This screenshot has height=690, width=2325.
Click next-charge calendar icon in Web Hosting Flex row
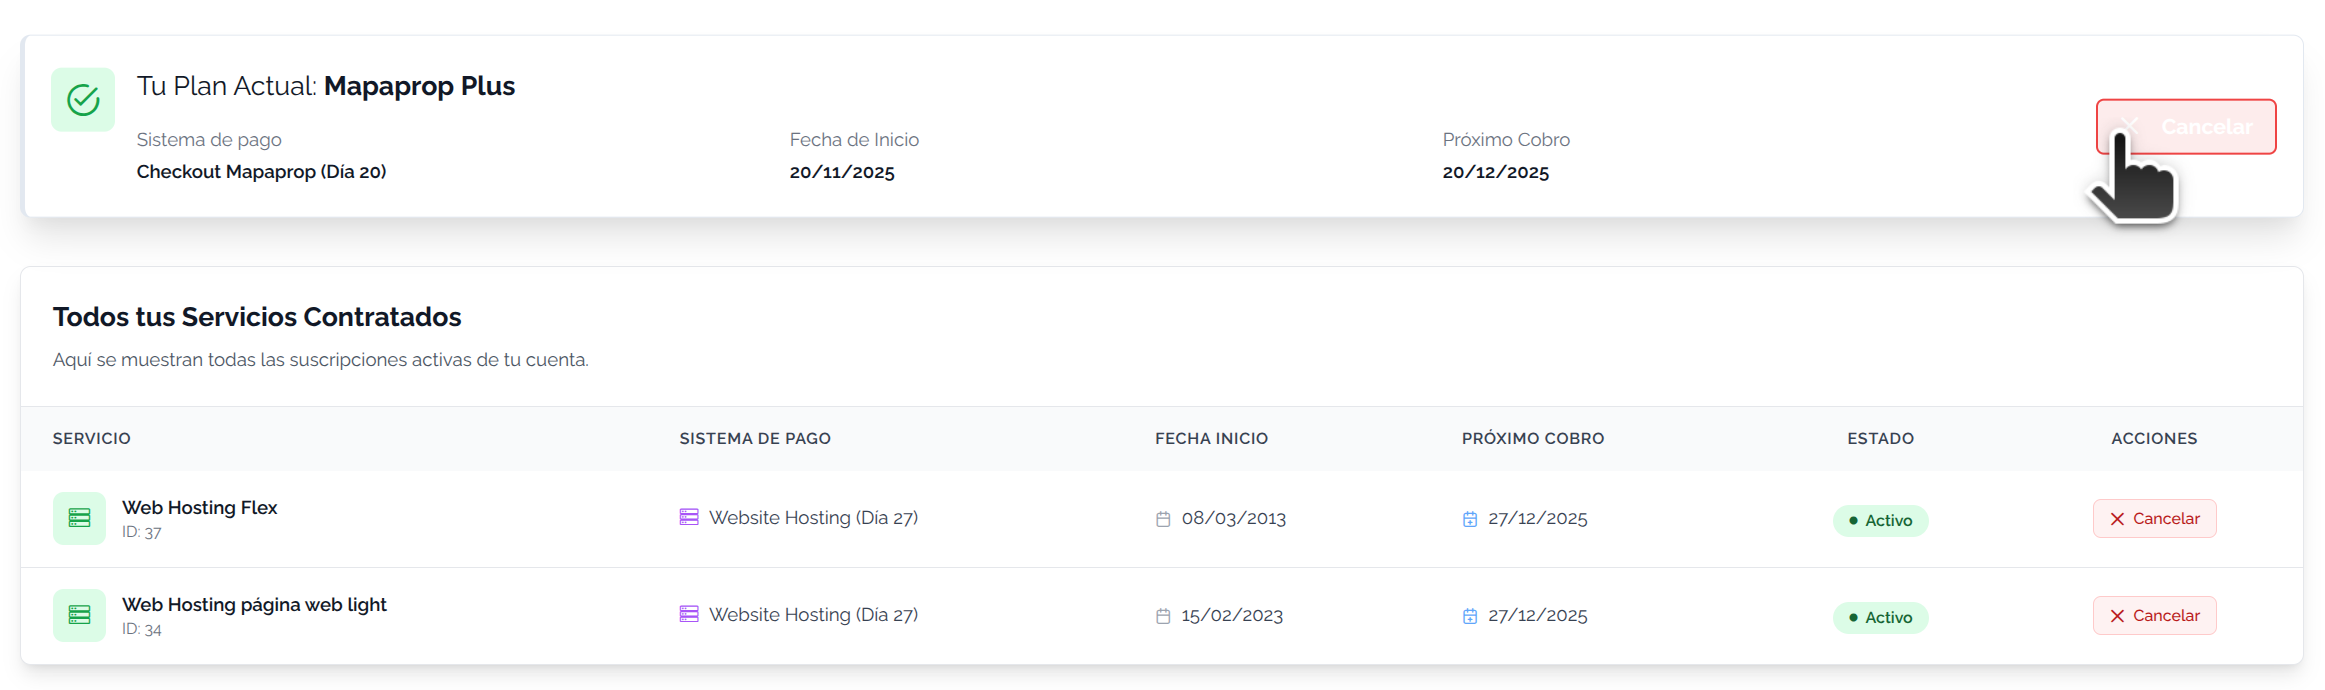[x=1470, y=519]
